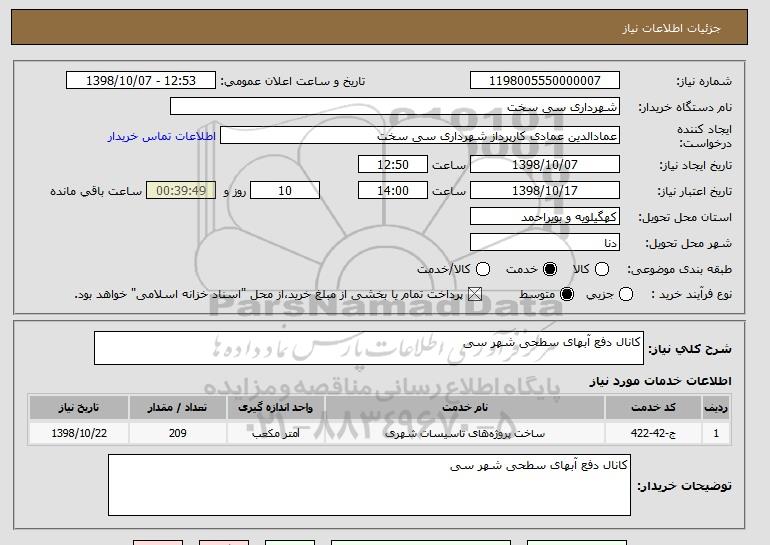Click the تاریخ نیاز column header

click(x=79, y=408)
